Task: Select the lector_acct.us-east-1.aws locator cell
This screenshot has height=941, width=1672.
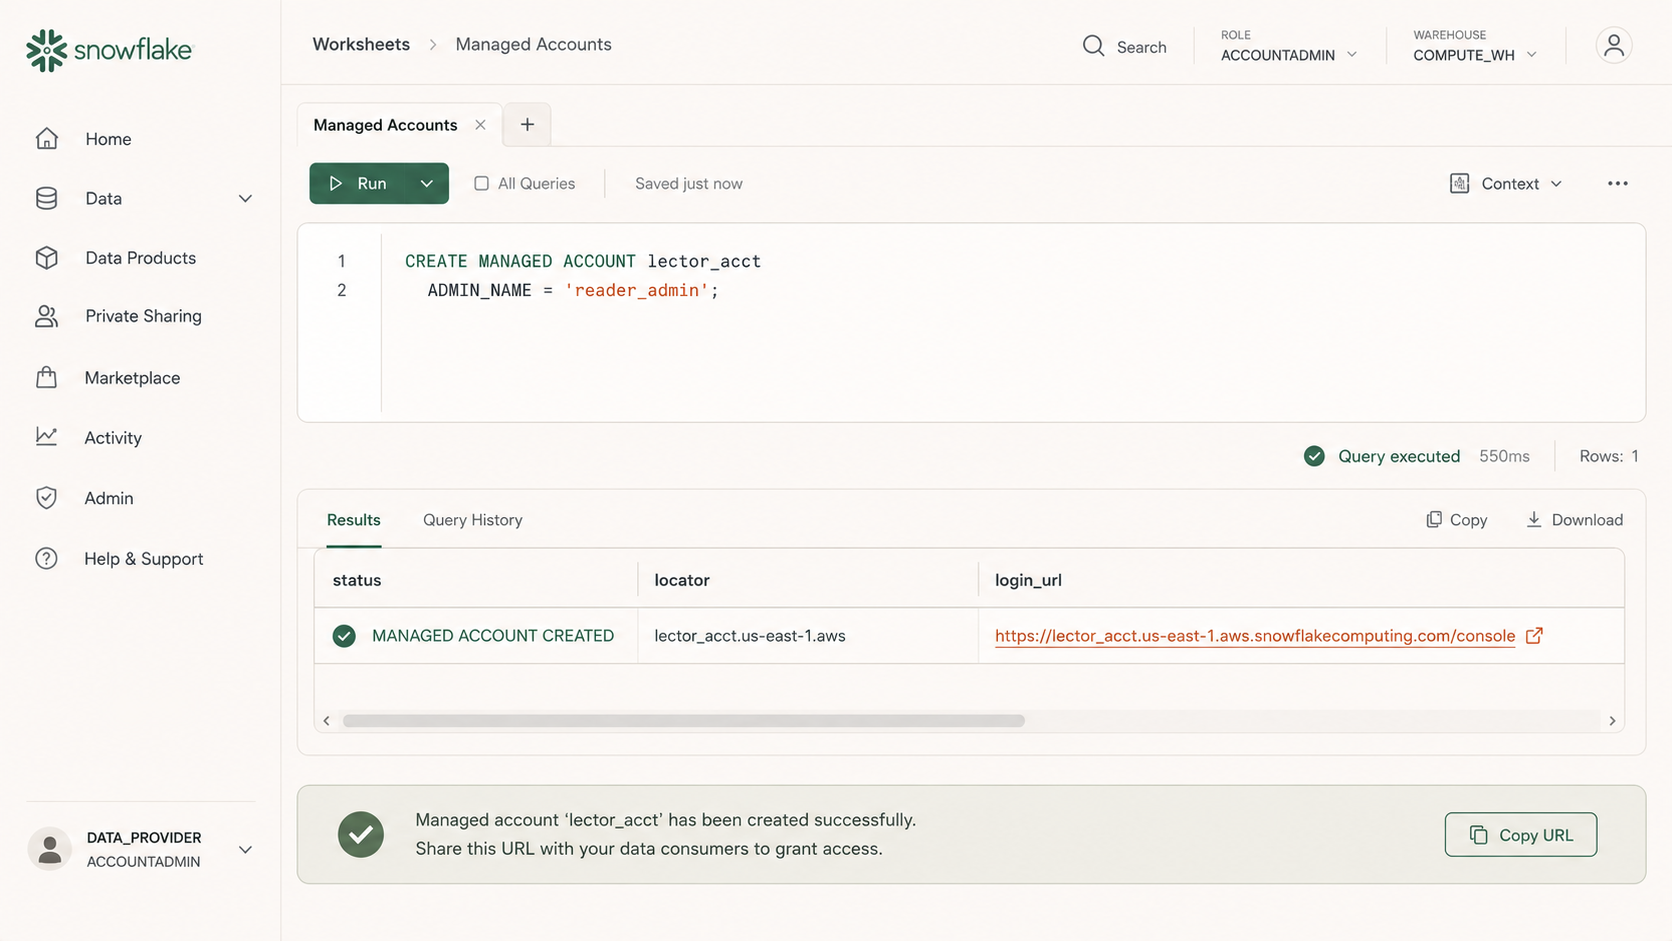Action: (x=750, y=636)
